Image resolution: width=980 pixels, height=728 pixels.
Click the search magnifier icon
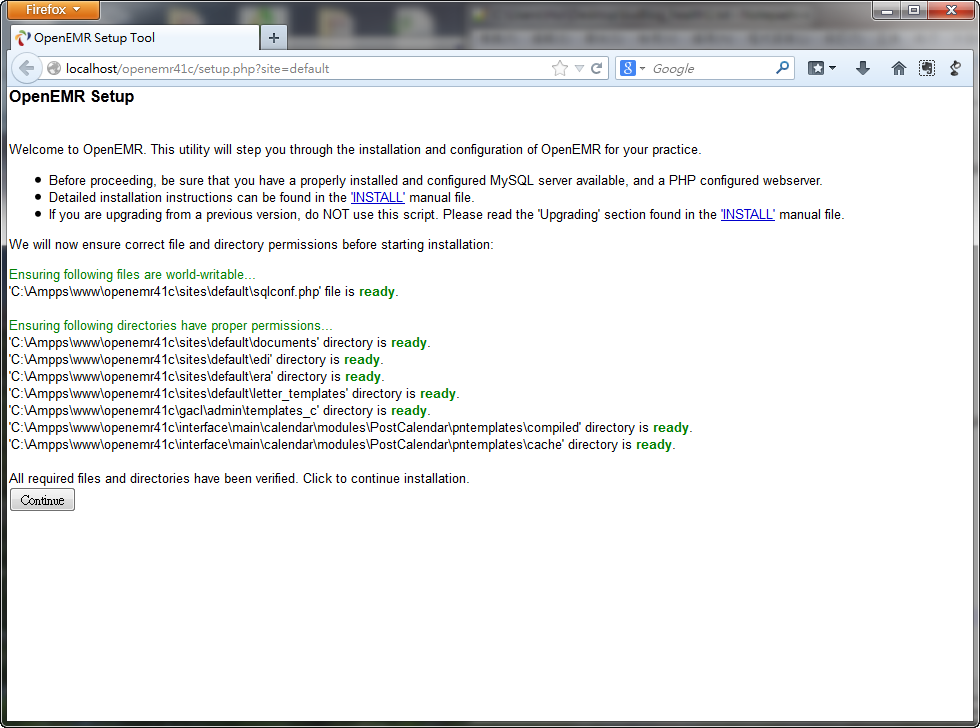782,68
